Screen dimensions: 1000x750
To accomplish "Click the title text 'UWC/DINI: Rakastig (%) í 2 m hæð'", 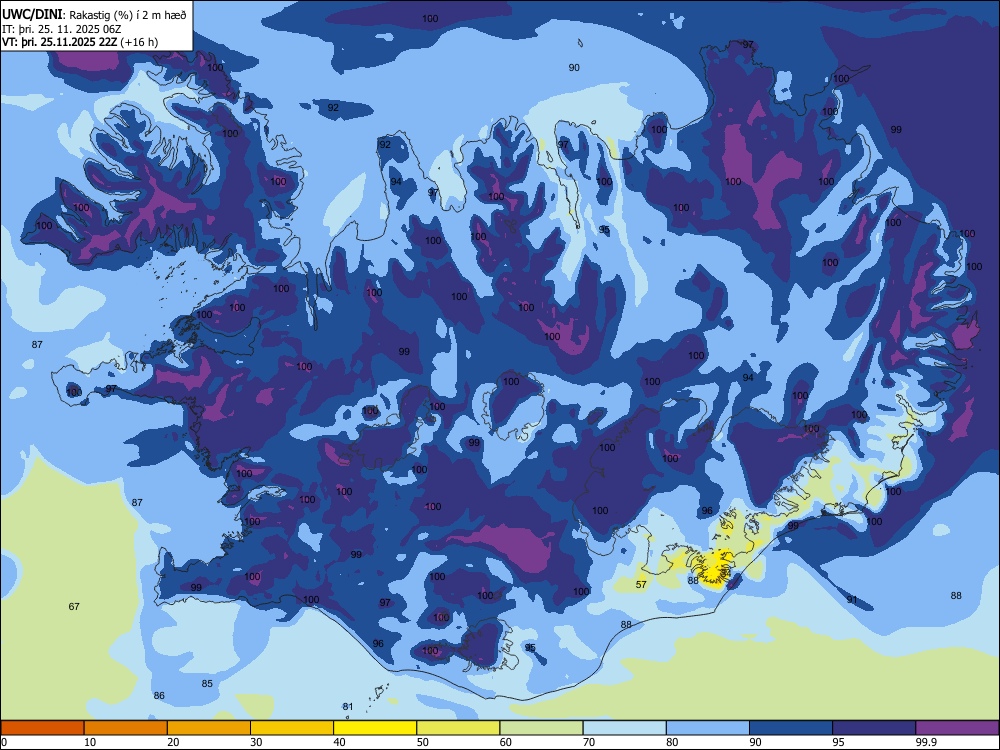I will click(94, 15).
